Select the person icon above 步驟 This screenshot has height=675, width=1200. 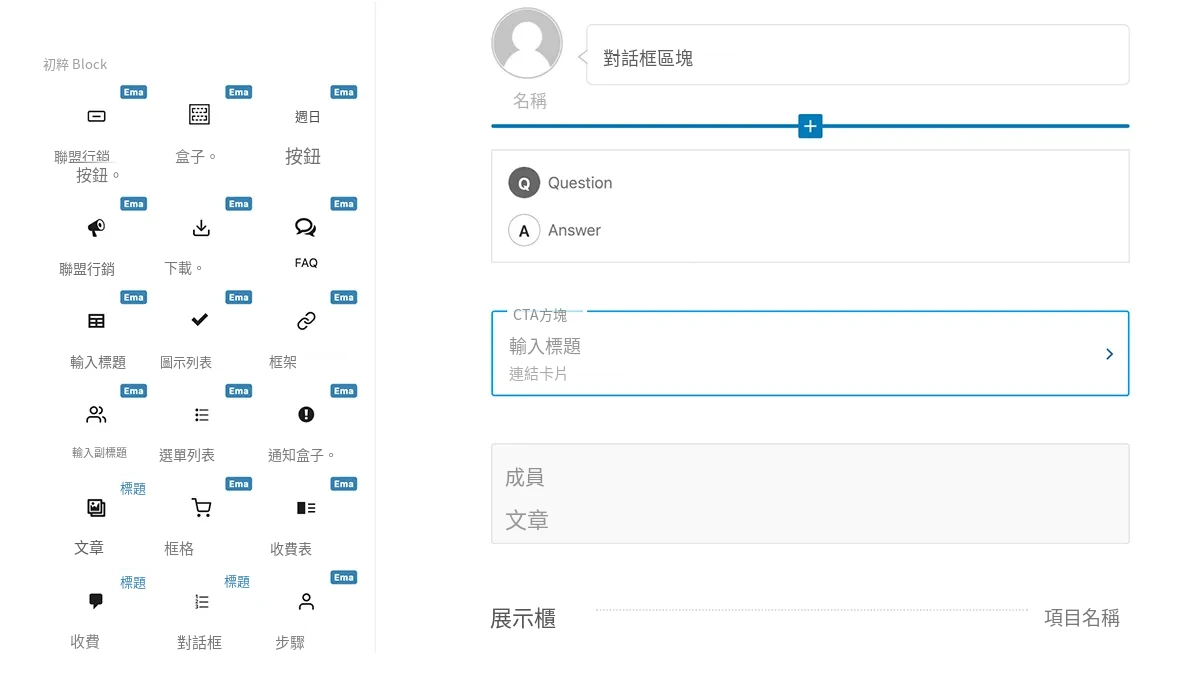tap(306, 601)
